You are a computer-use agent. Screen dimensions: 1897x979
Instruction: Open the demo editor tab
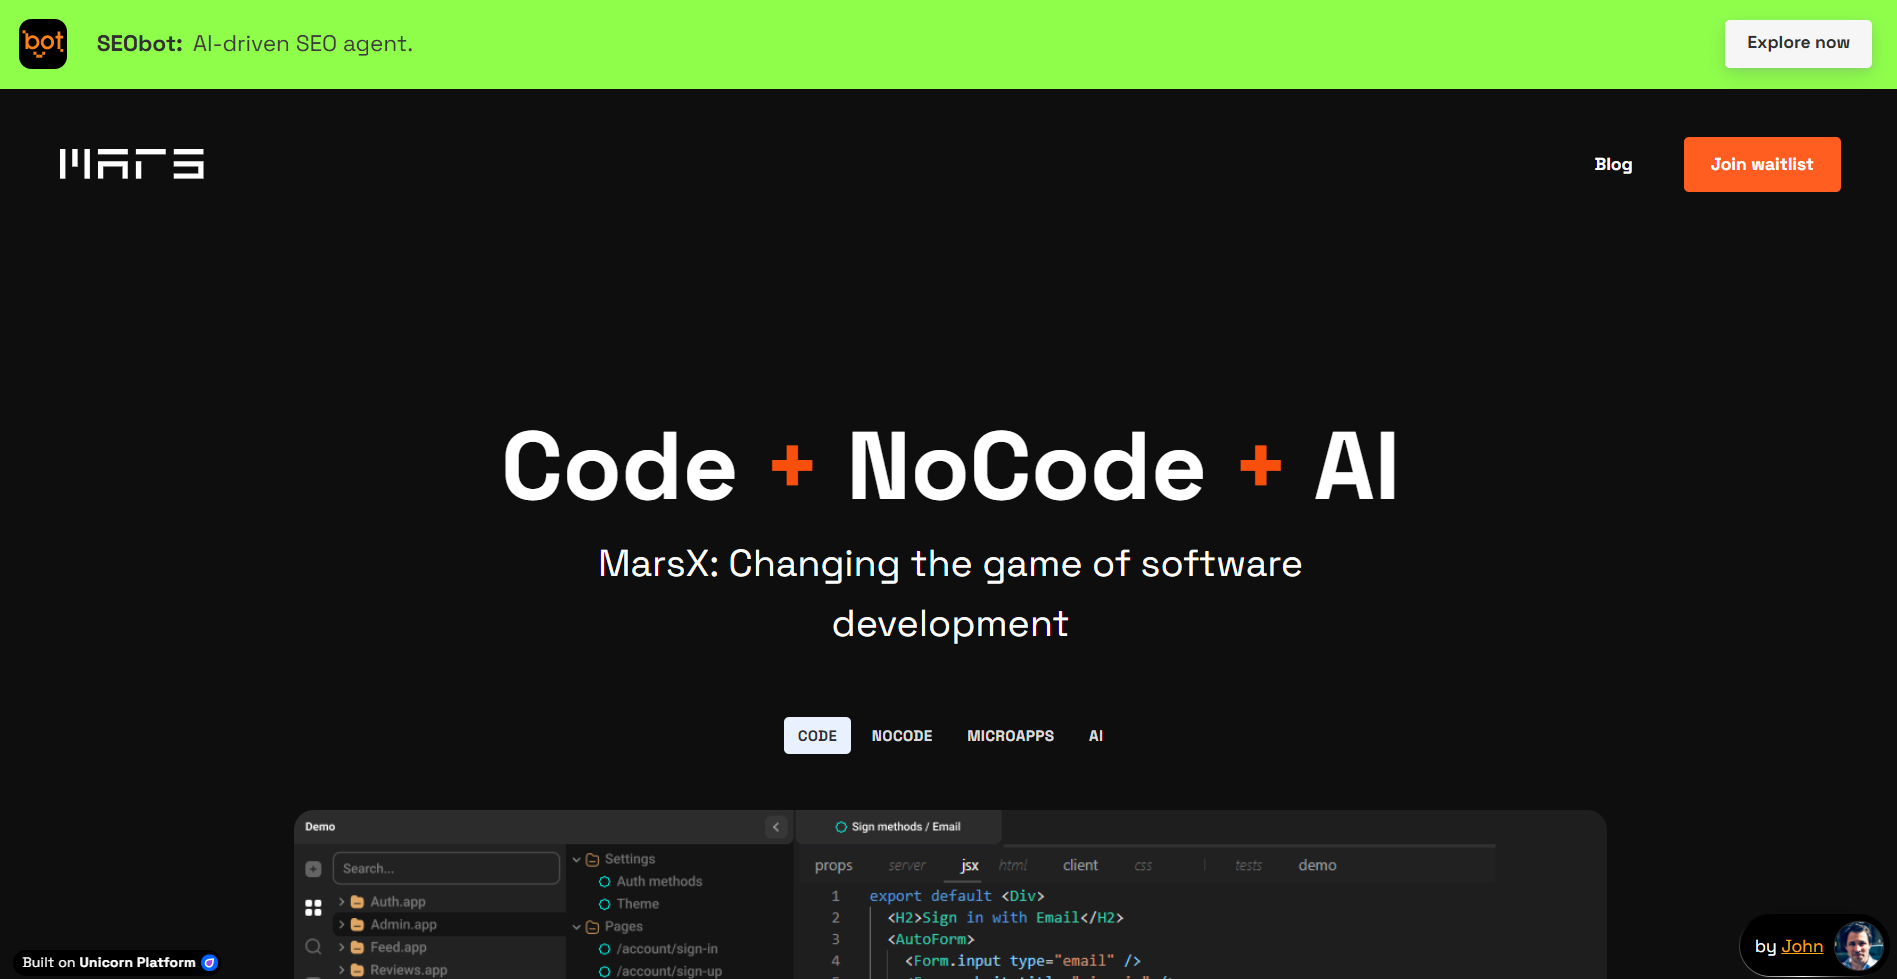click(x=1317, y=866)
